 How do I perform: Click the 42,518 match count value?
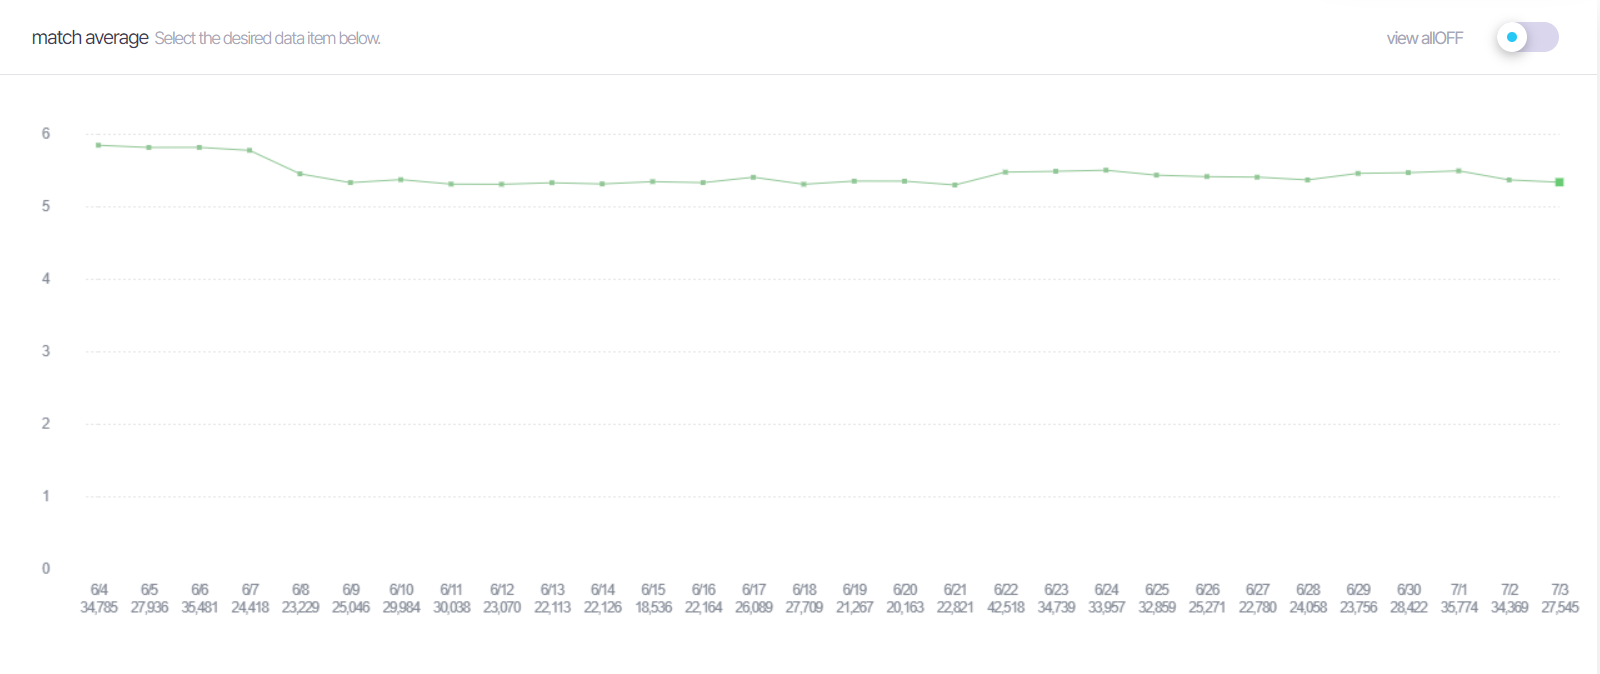pos(1005,607)
